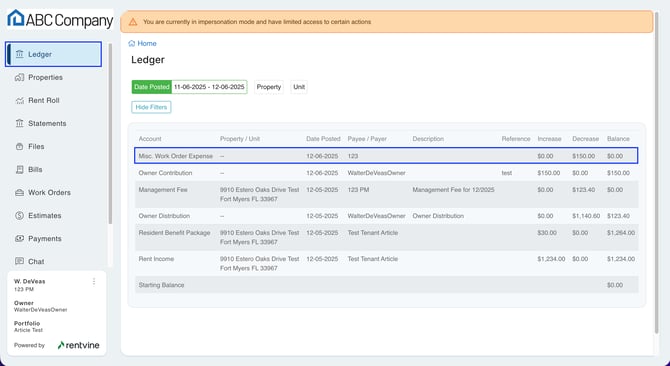
Task: Select the Misc. Work Order Expense row
Action: (x=386, y=156)
